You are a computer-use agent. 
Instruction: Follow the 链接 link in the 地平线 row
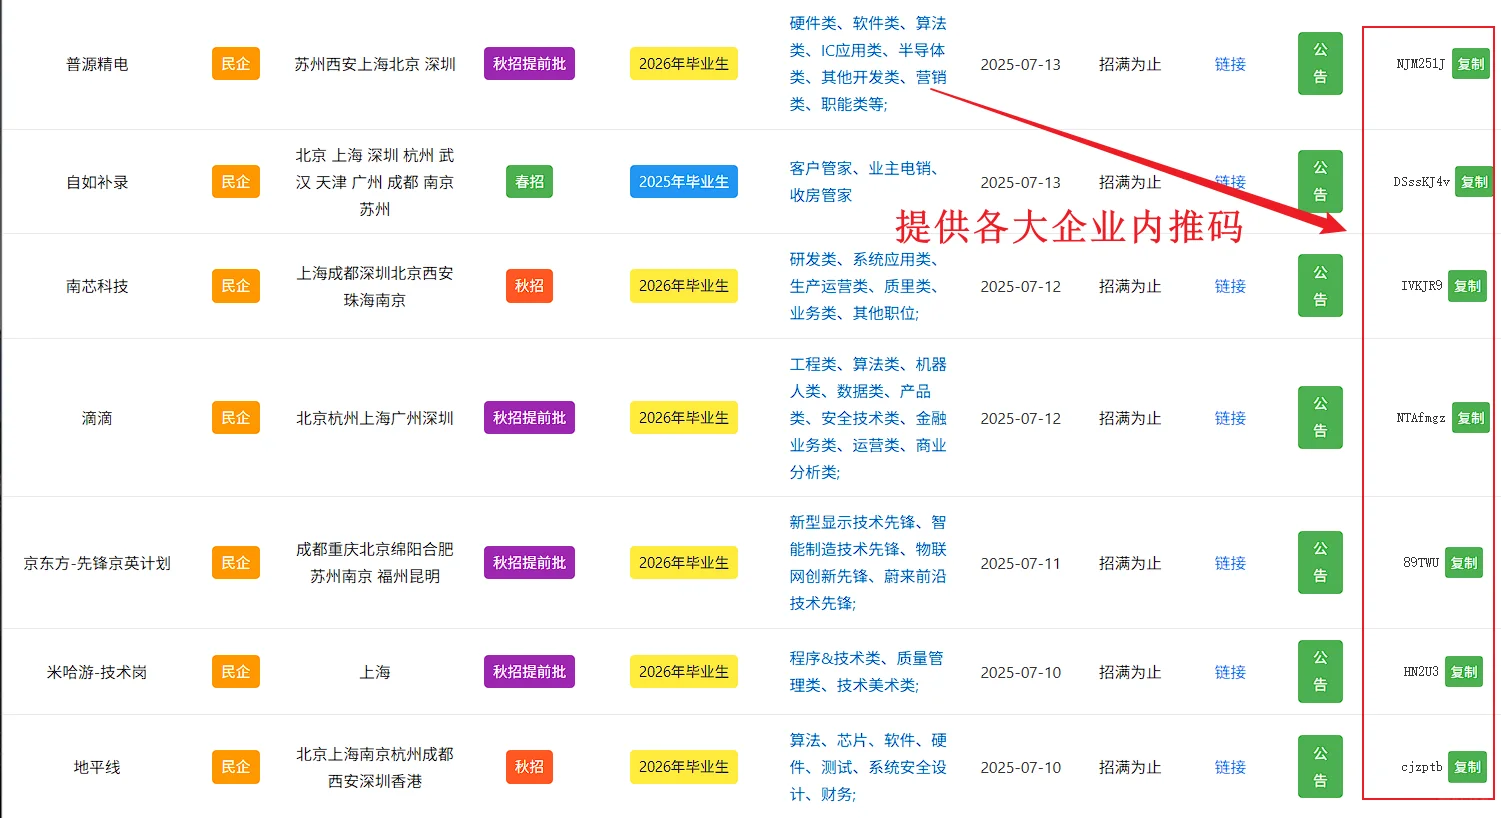coord(1230,767)
